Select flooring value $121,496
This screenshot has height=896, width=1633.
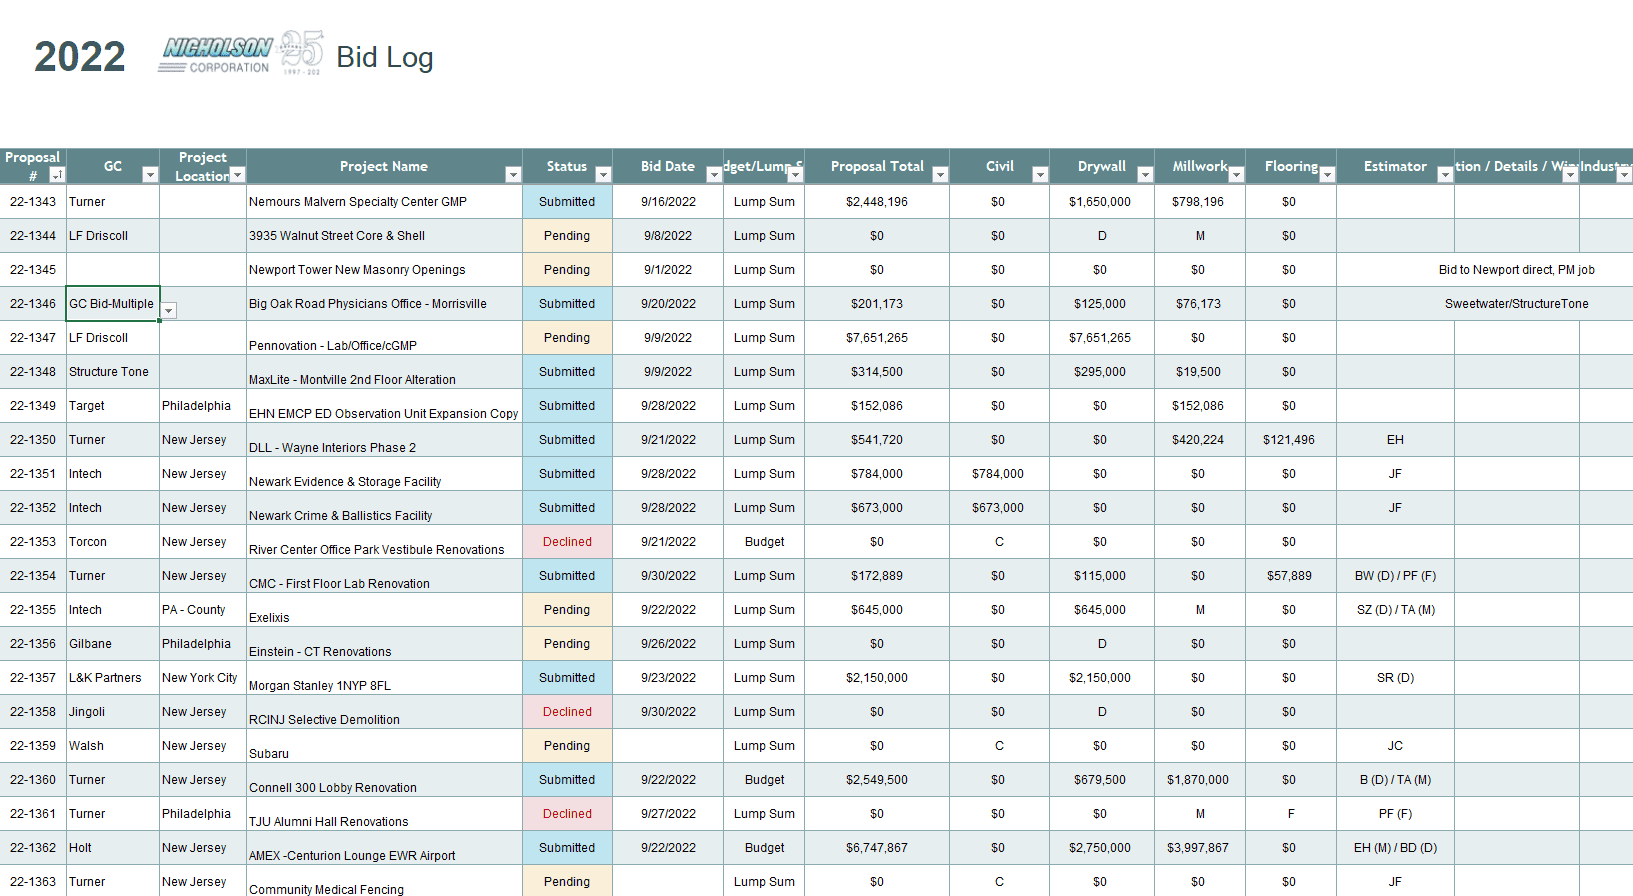1289,440
